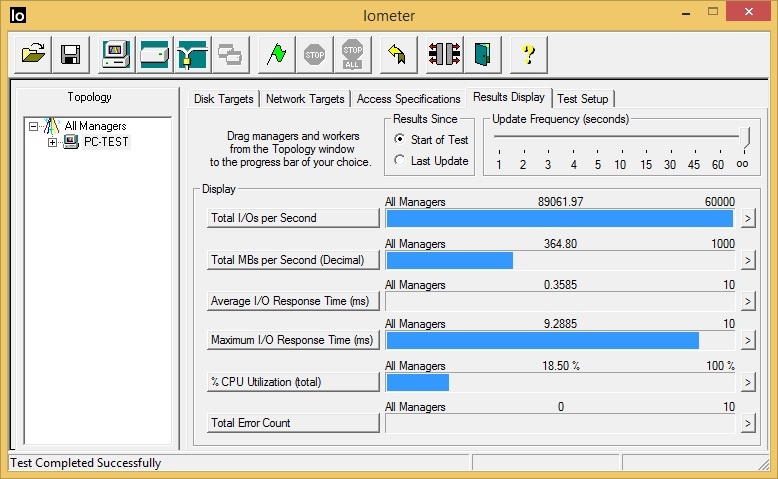The image size is (778, 479).
Task: Click the 364.80 MBs value
Action: (560, 244)
